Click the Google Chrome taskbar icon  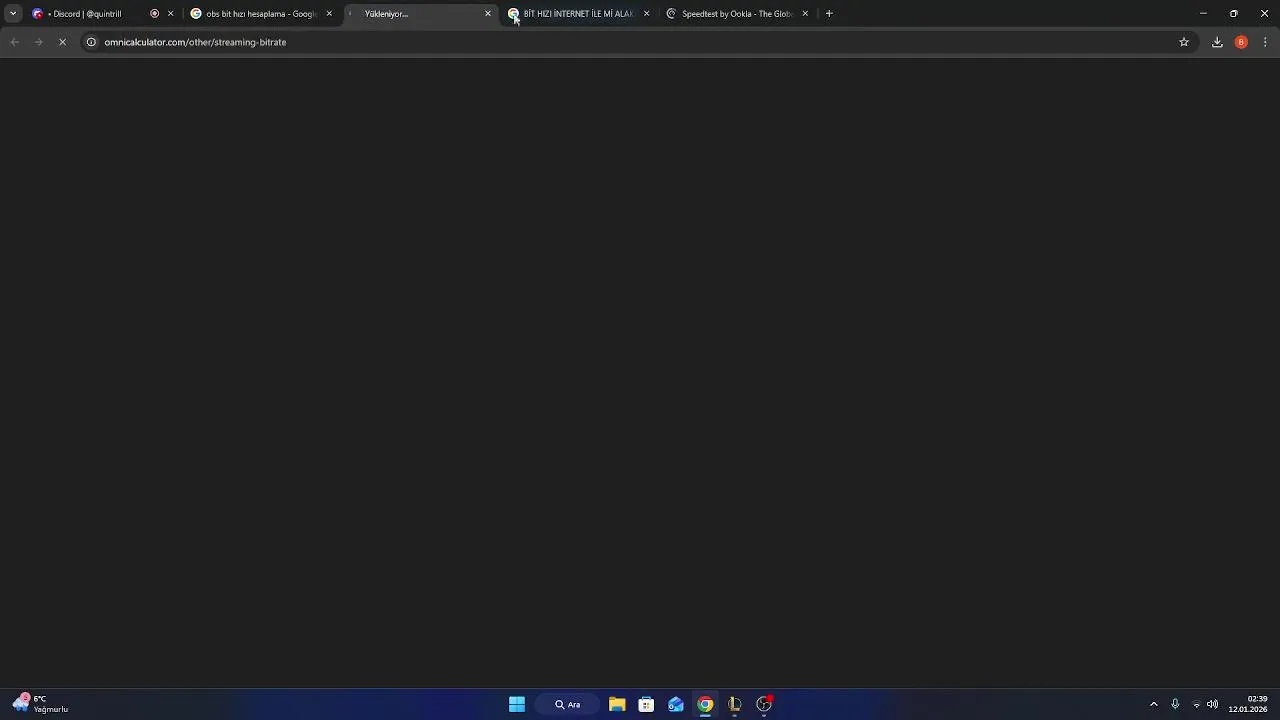tap(705, 704)
